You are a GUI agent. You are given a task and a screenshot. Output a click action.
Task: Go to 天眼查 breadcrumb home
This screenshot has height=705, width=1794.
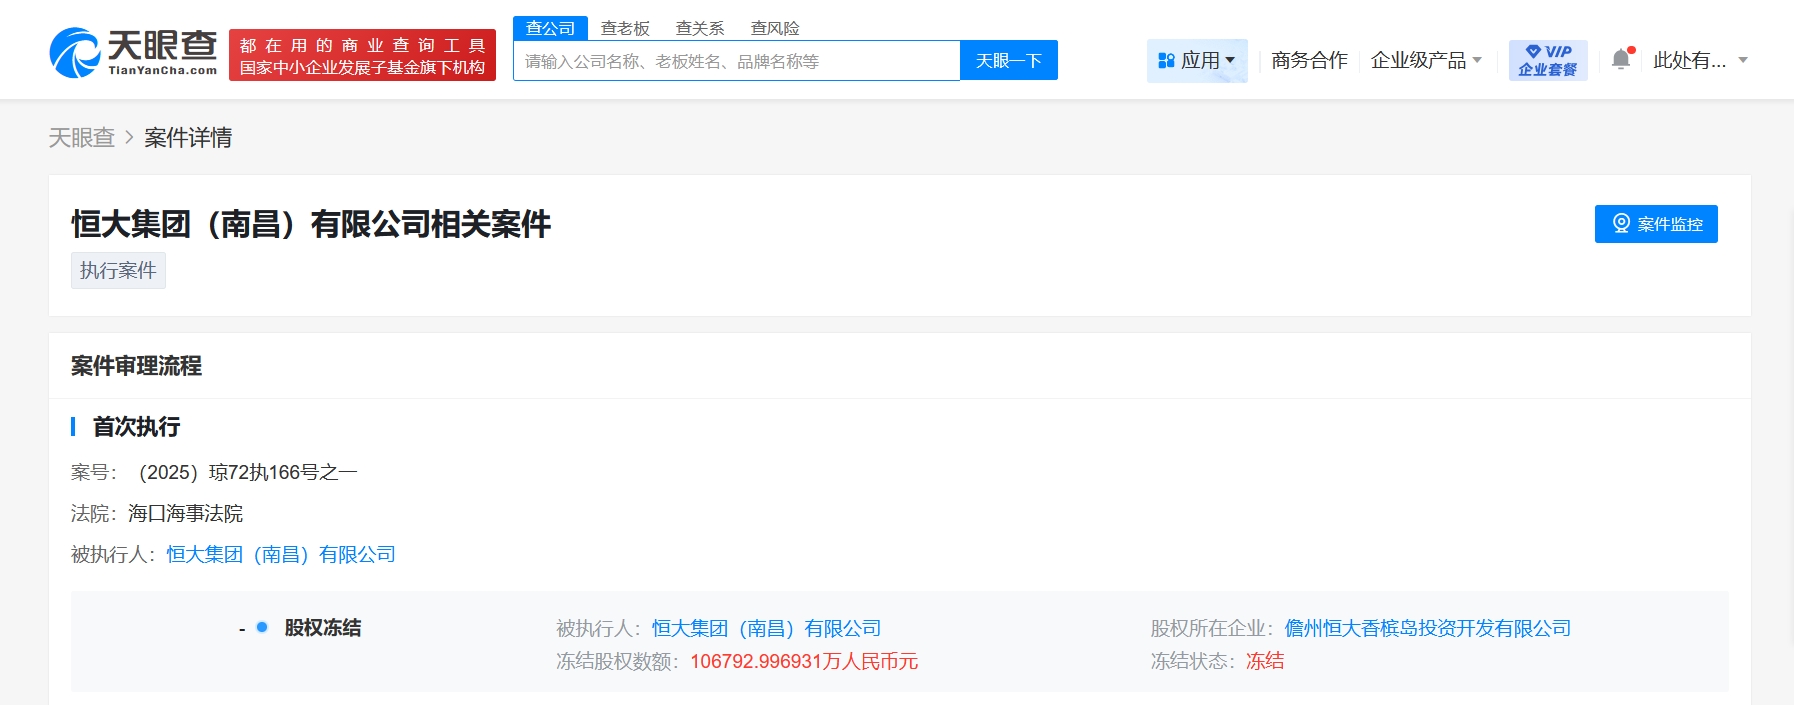(x=82, y=138)
